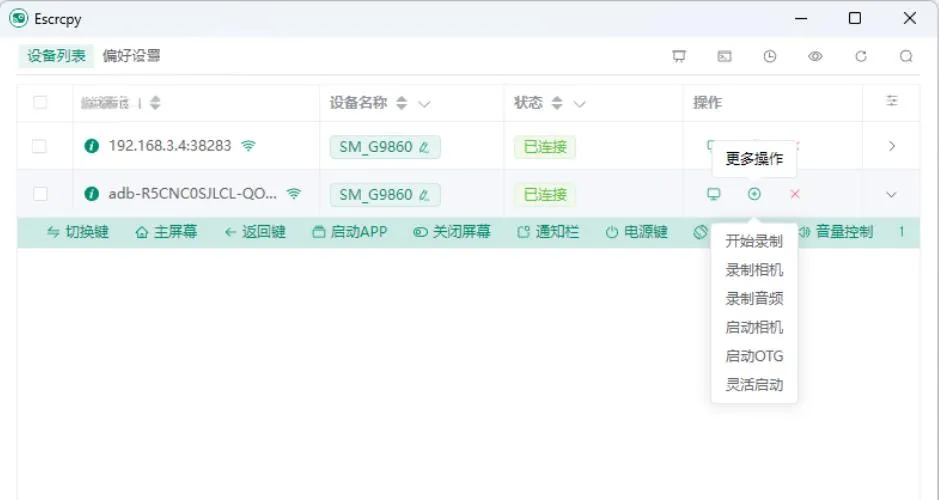Choose 录制音频 from the more-actions menu
Image resolution: width=939 pixels, height=500 pixels.
[x=754, y=299]
